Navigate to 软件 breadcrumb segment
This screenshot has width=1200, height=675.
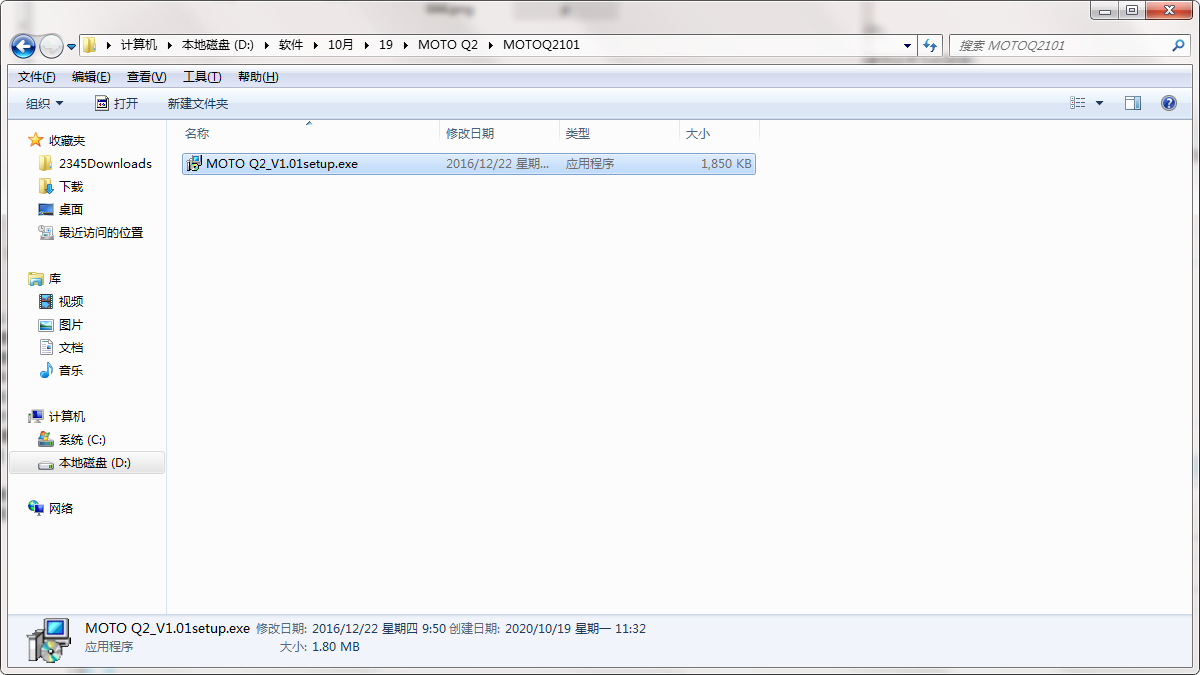click(291, 45)
